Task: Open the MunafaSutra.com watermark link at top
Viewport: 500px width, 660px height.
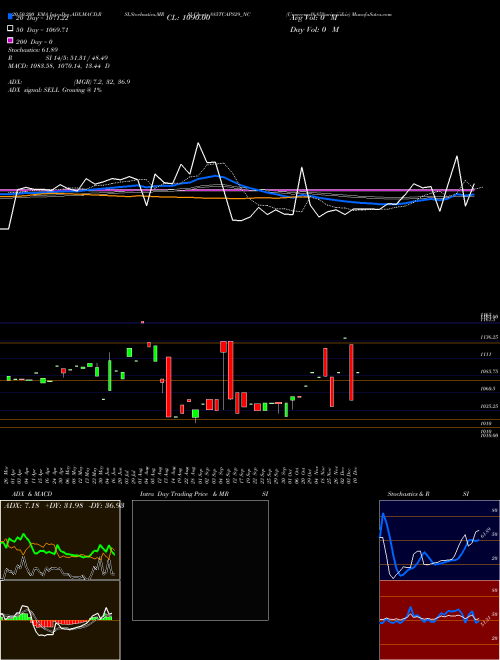Action: coord(372,14)
